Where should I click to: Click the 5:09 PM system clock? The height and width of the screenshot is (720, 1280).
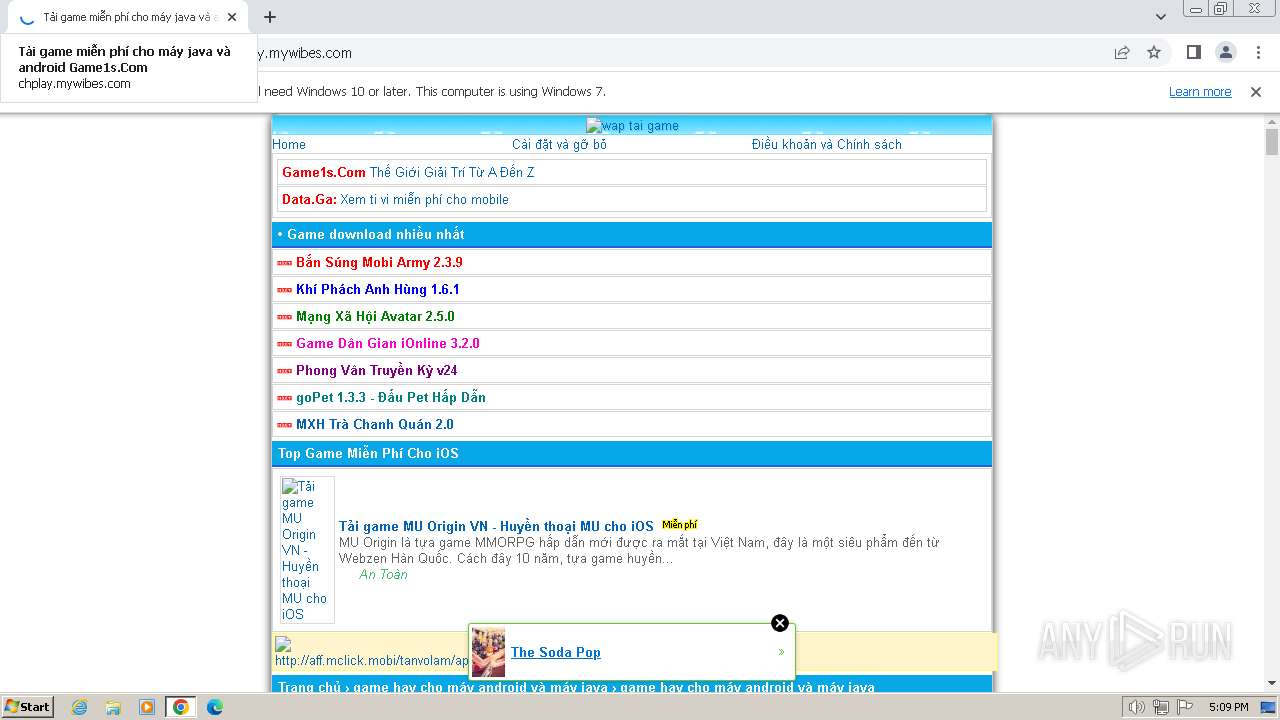click(x=1229, y=707)
